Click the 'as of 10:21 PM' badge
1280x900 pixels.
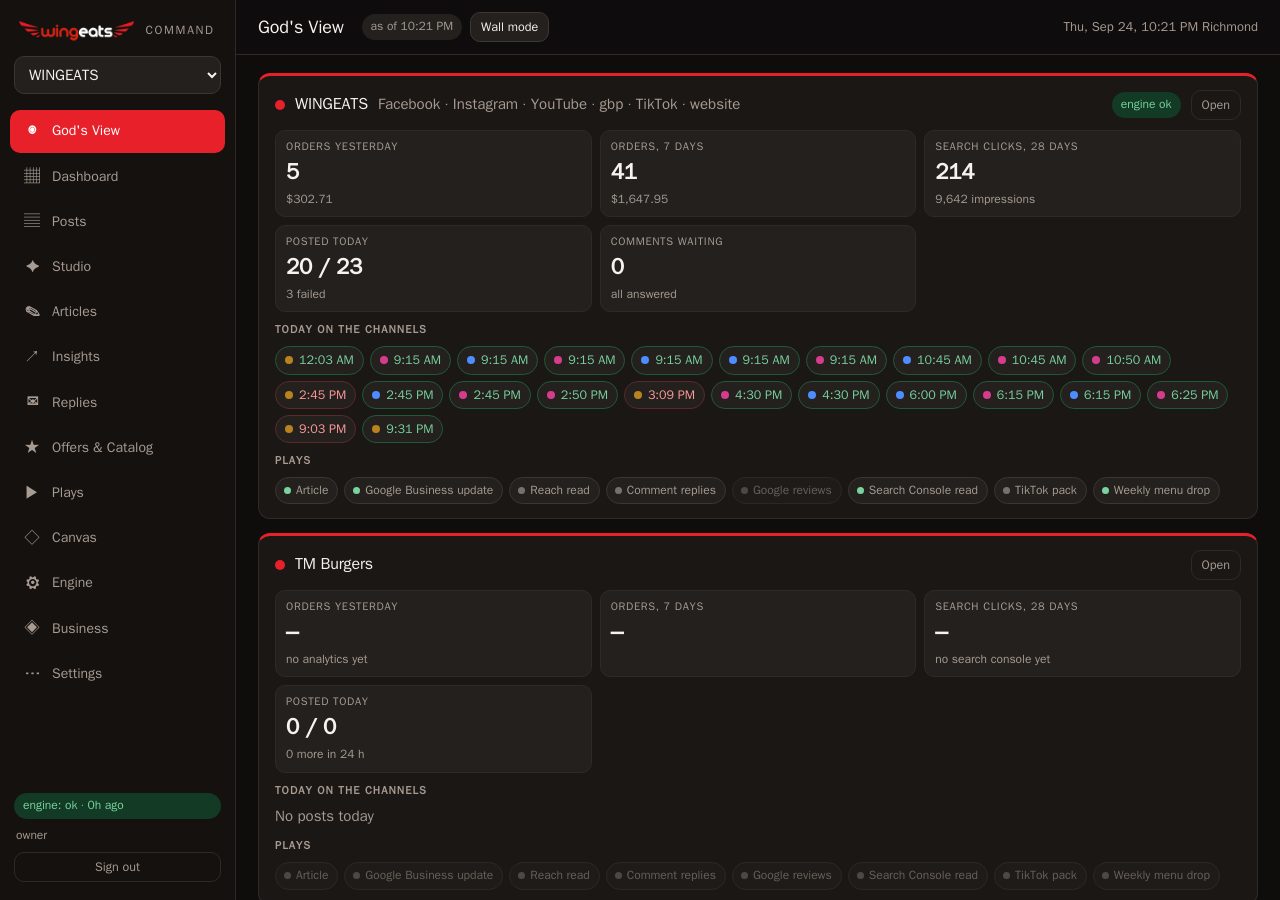(412, 27)
